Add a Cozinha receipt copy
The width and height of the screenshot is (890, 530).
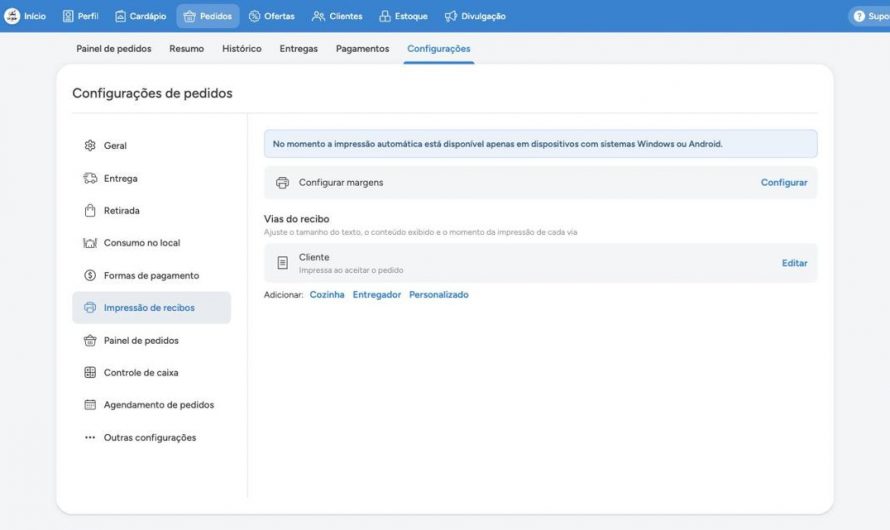(x=327, y=295)
